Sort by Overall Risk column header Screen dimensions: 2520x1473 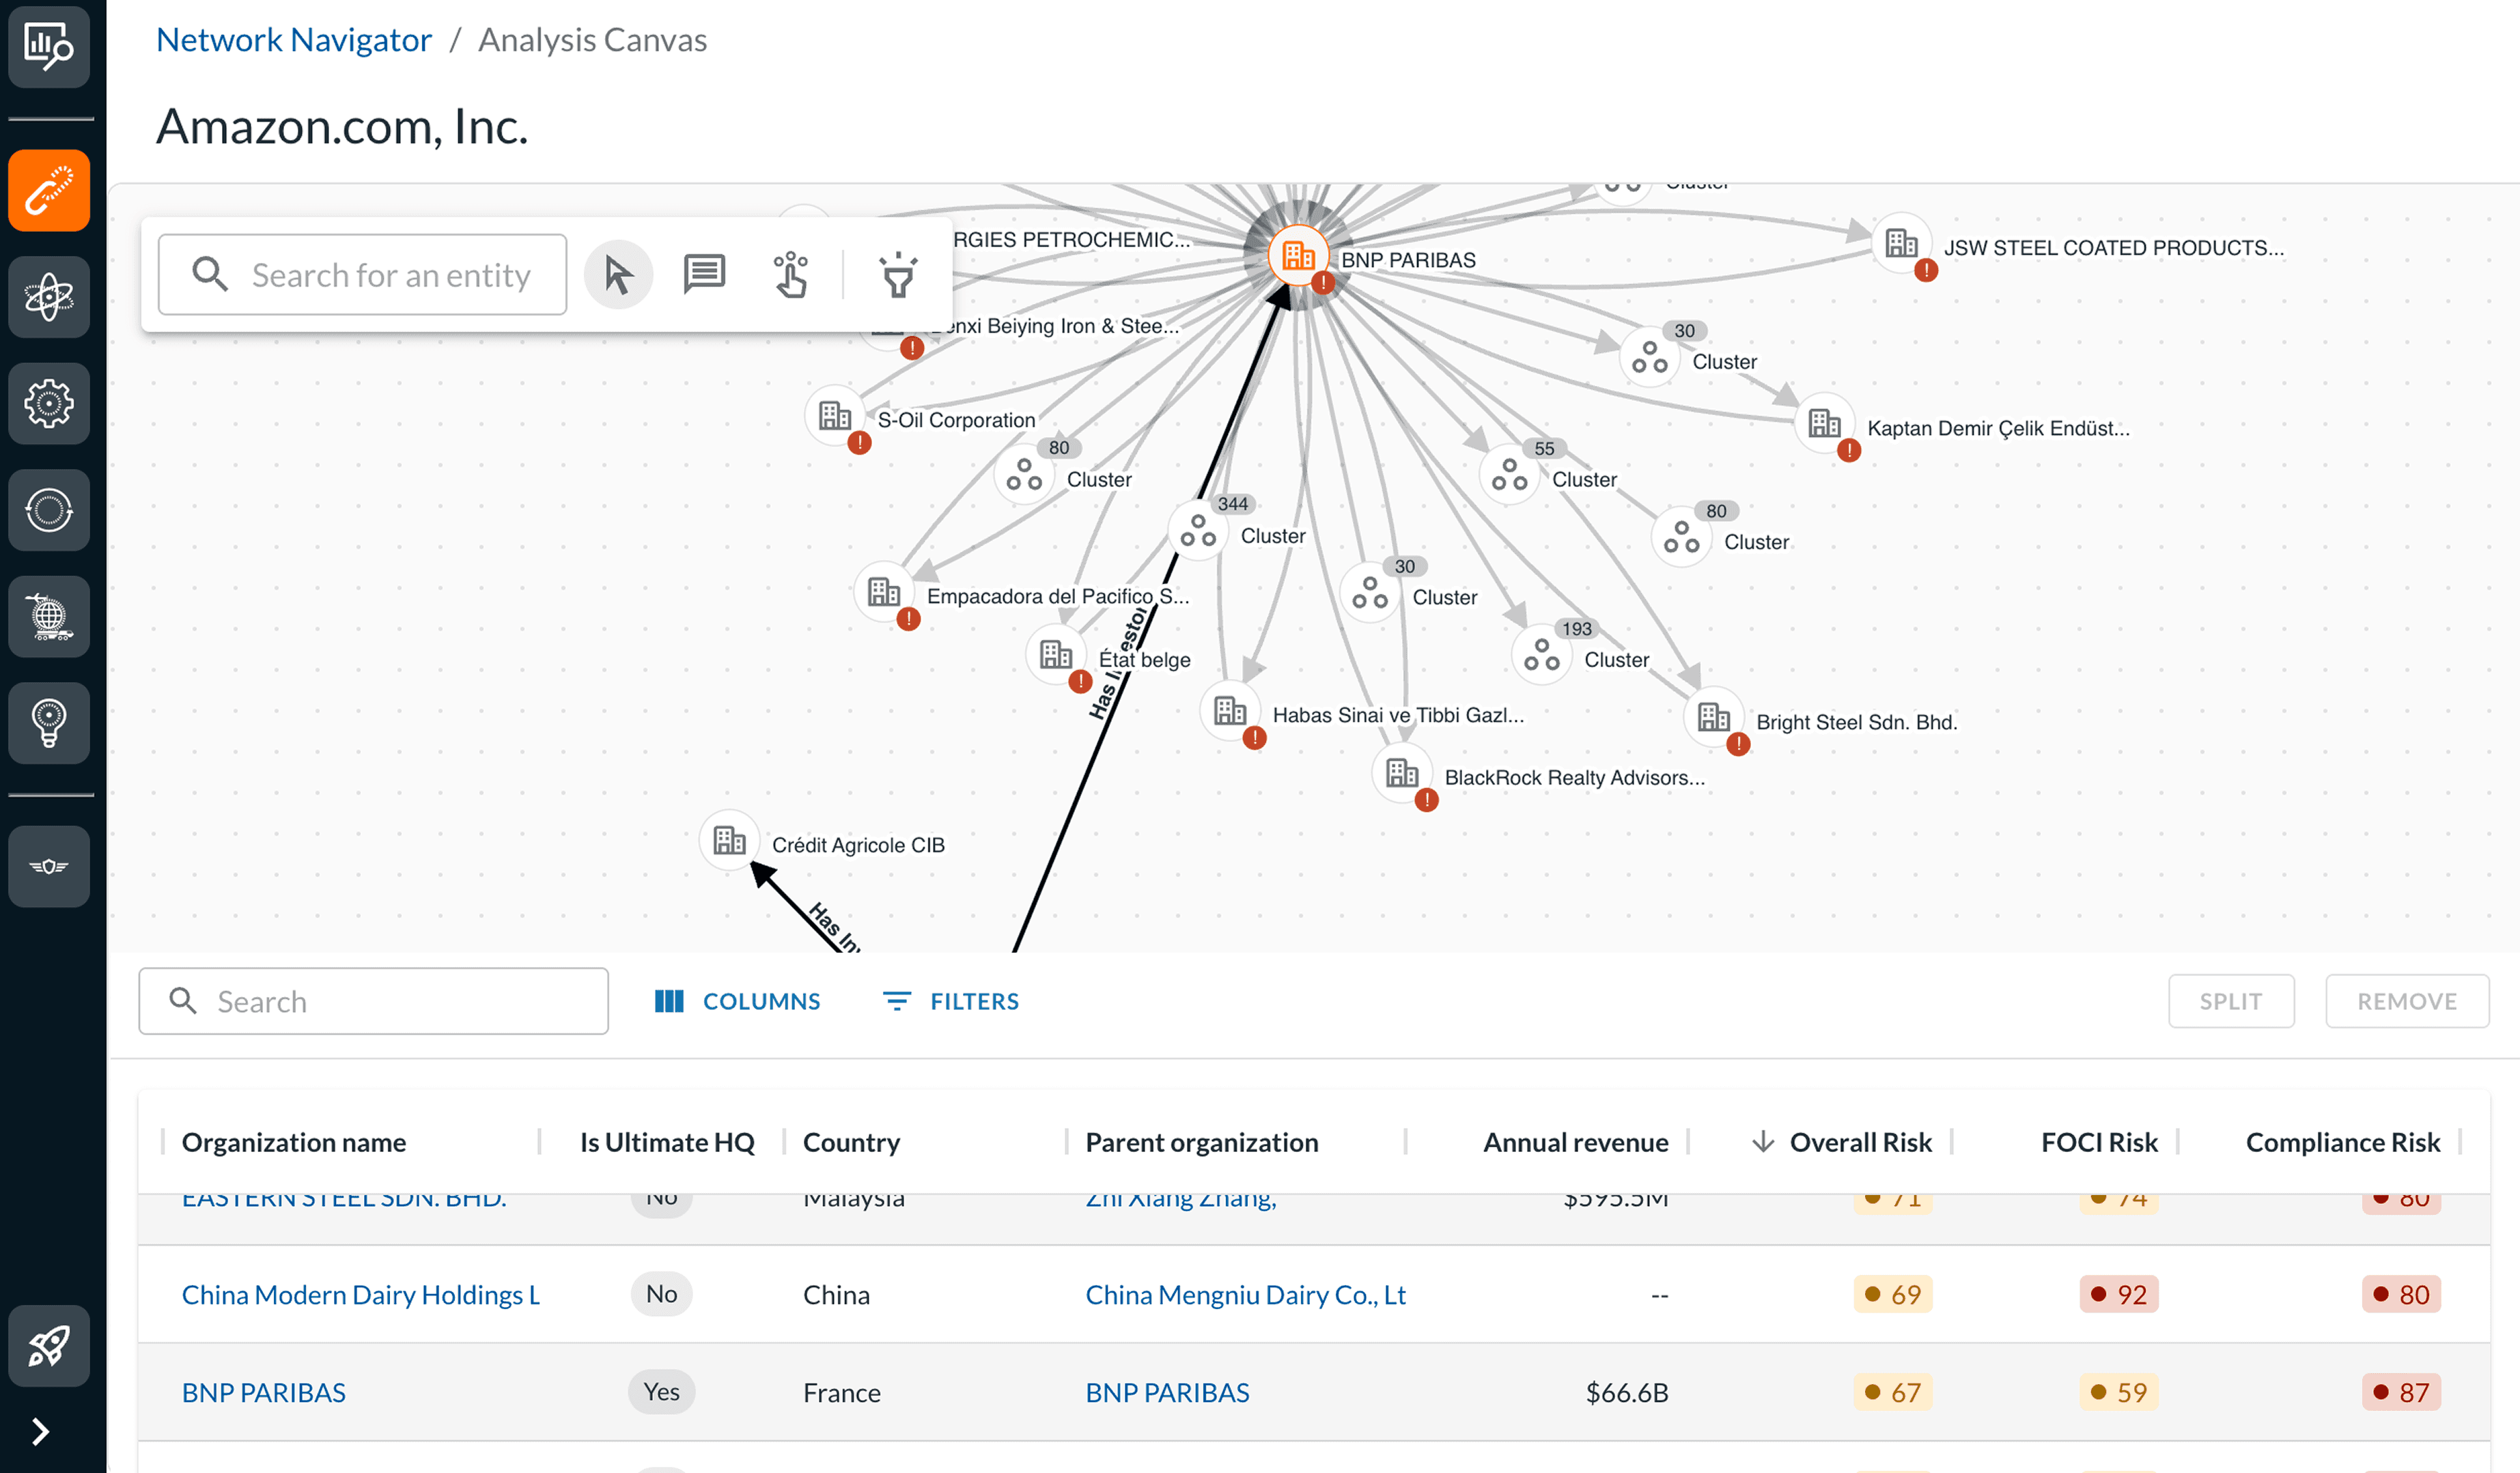1859,1142
